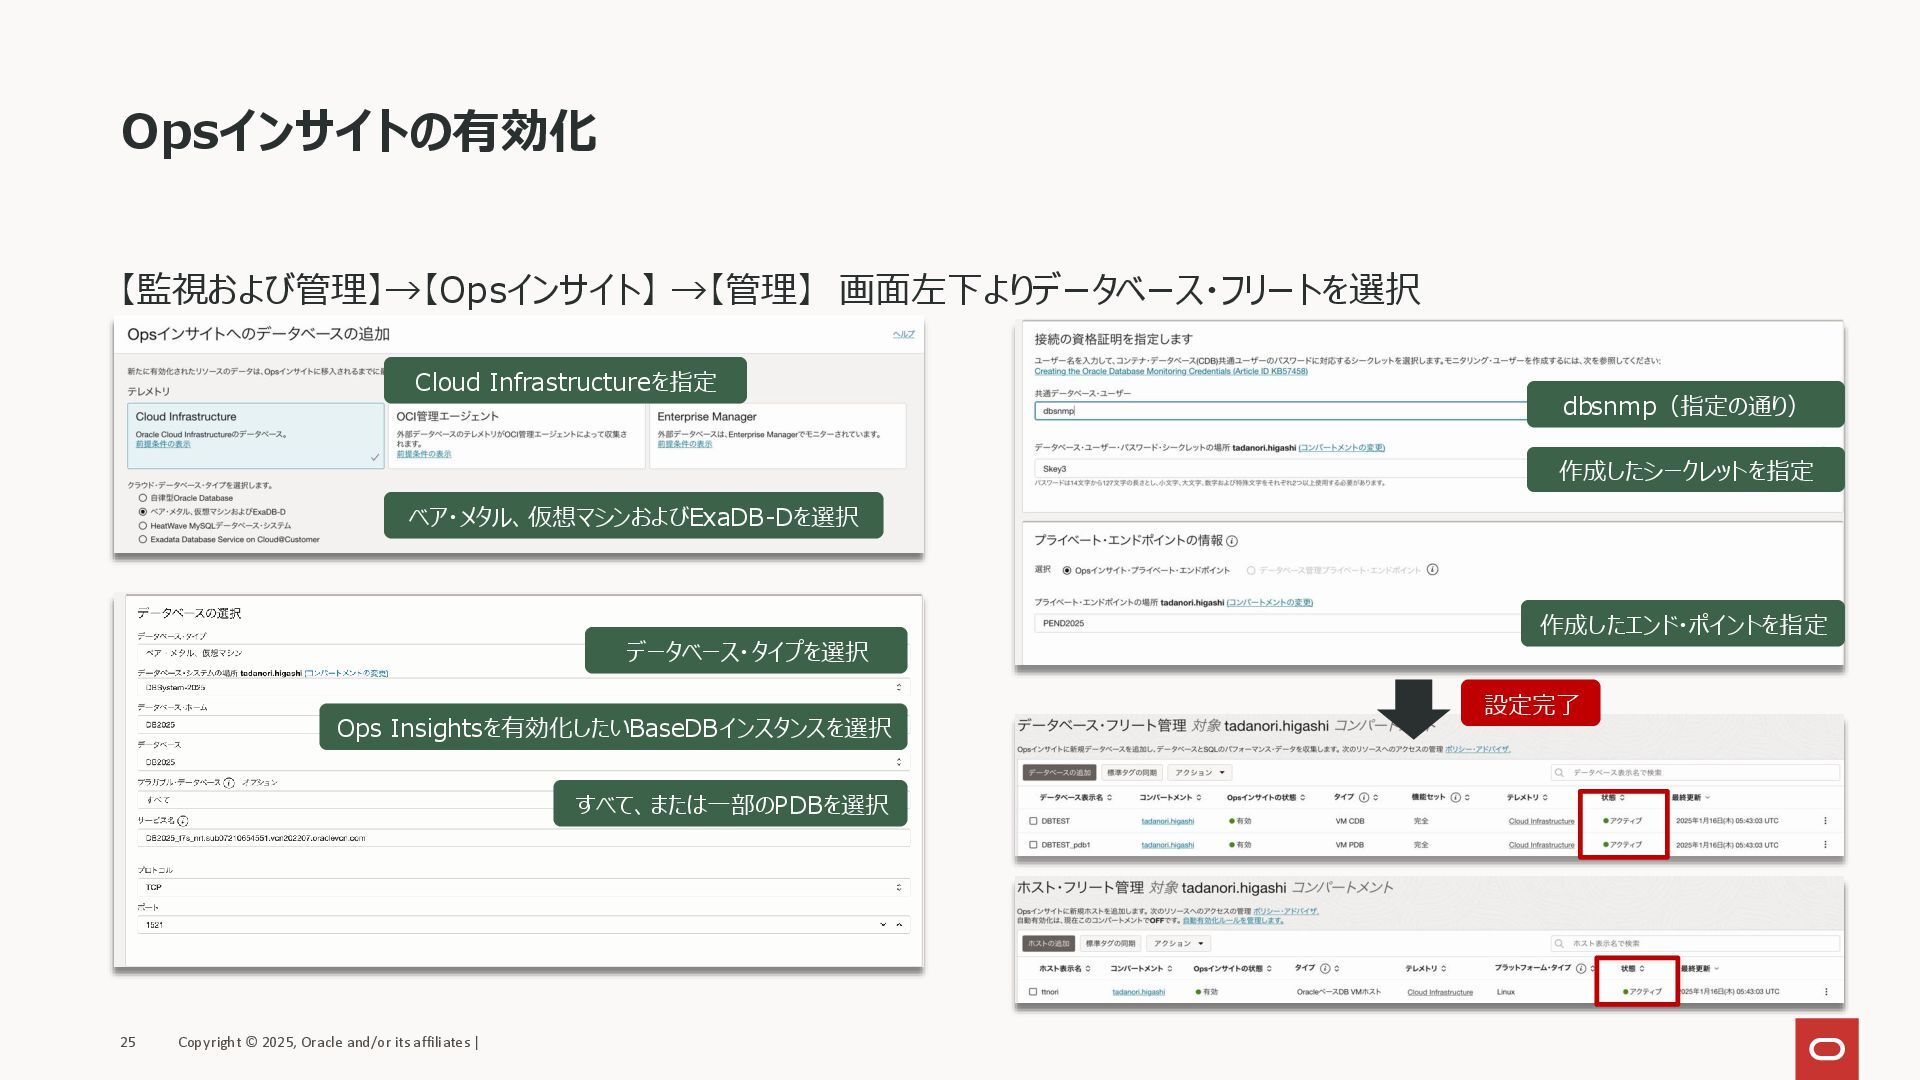Open the tadanori.higashi compartment link in the DBTEST row
The image size is (1920, 1080).
1167,821
